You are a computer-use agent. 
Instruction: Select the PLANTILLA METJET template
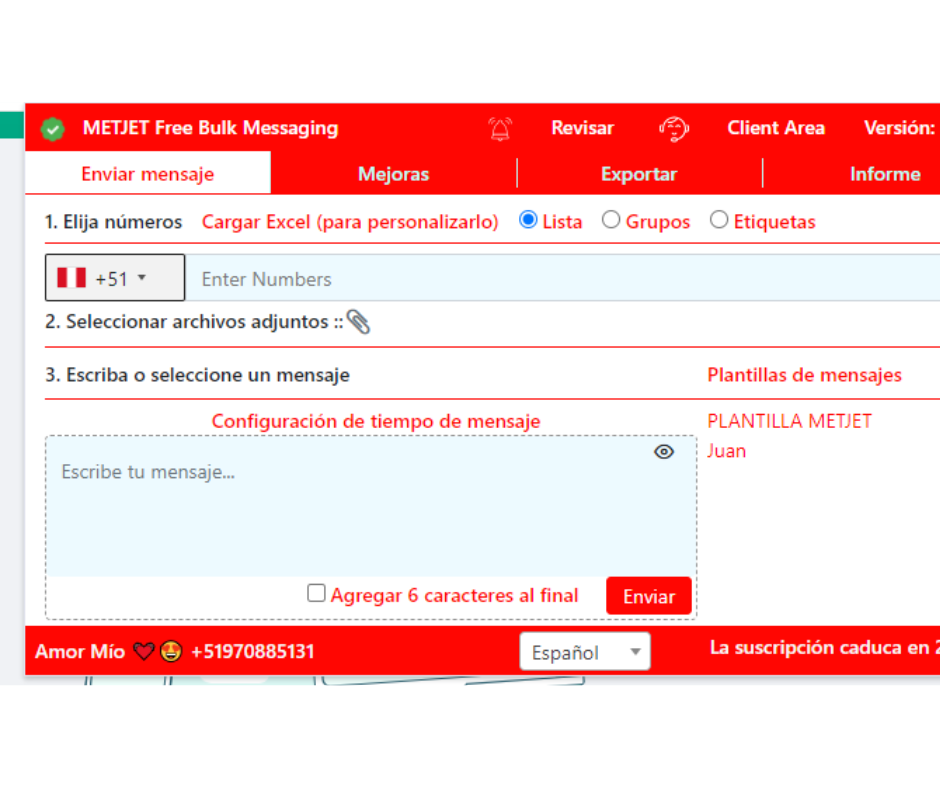(789, 421)
